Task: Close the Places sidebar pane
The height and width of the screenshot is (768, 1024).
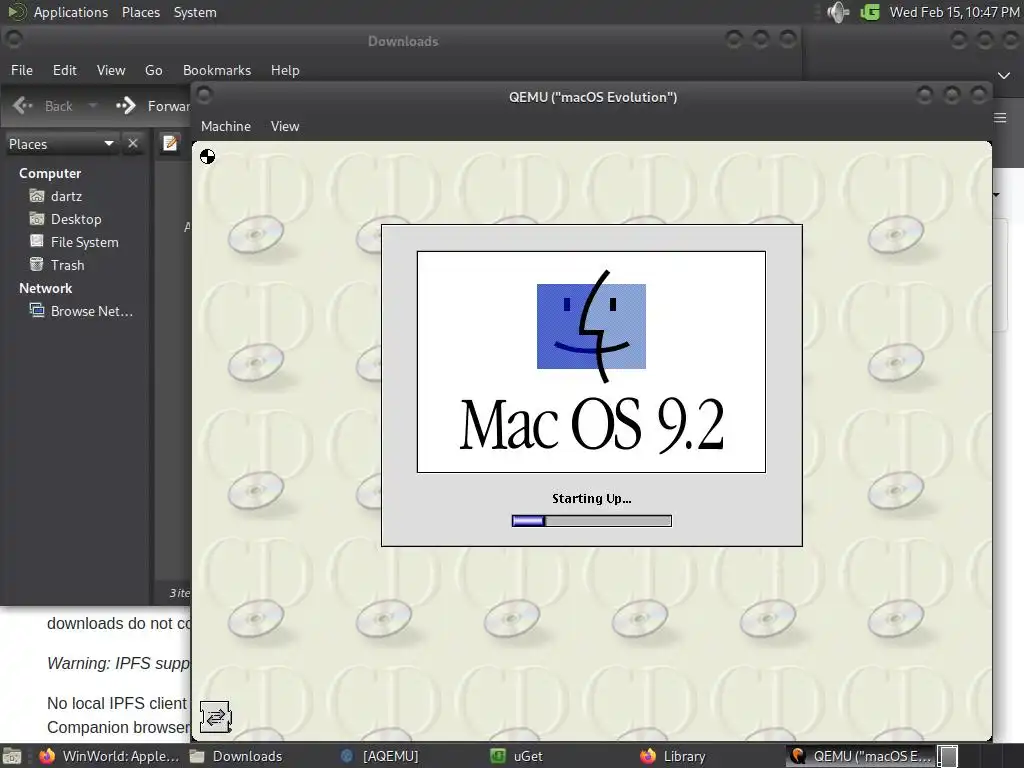Action: (133, 143)
